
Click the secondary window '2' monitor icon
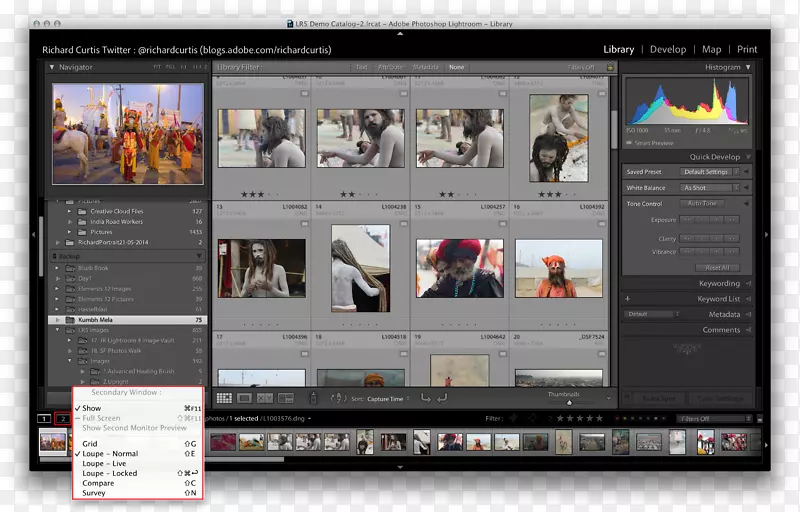[62, 419]
